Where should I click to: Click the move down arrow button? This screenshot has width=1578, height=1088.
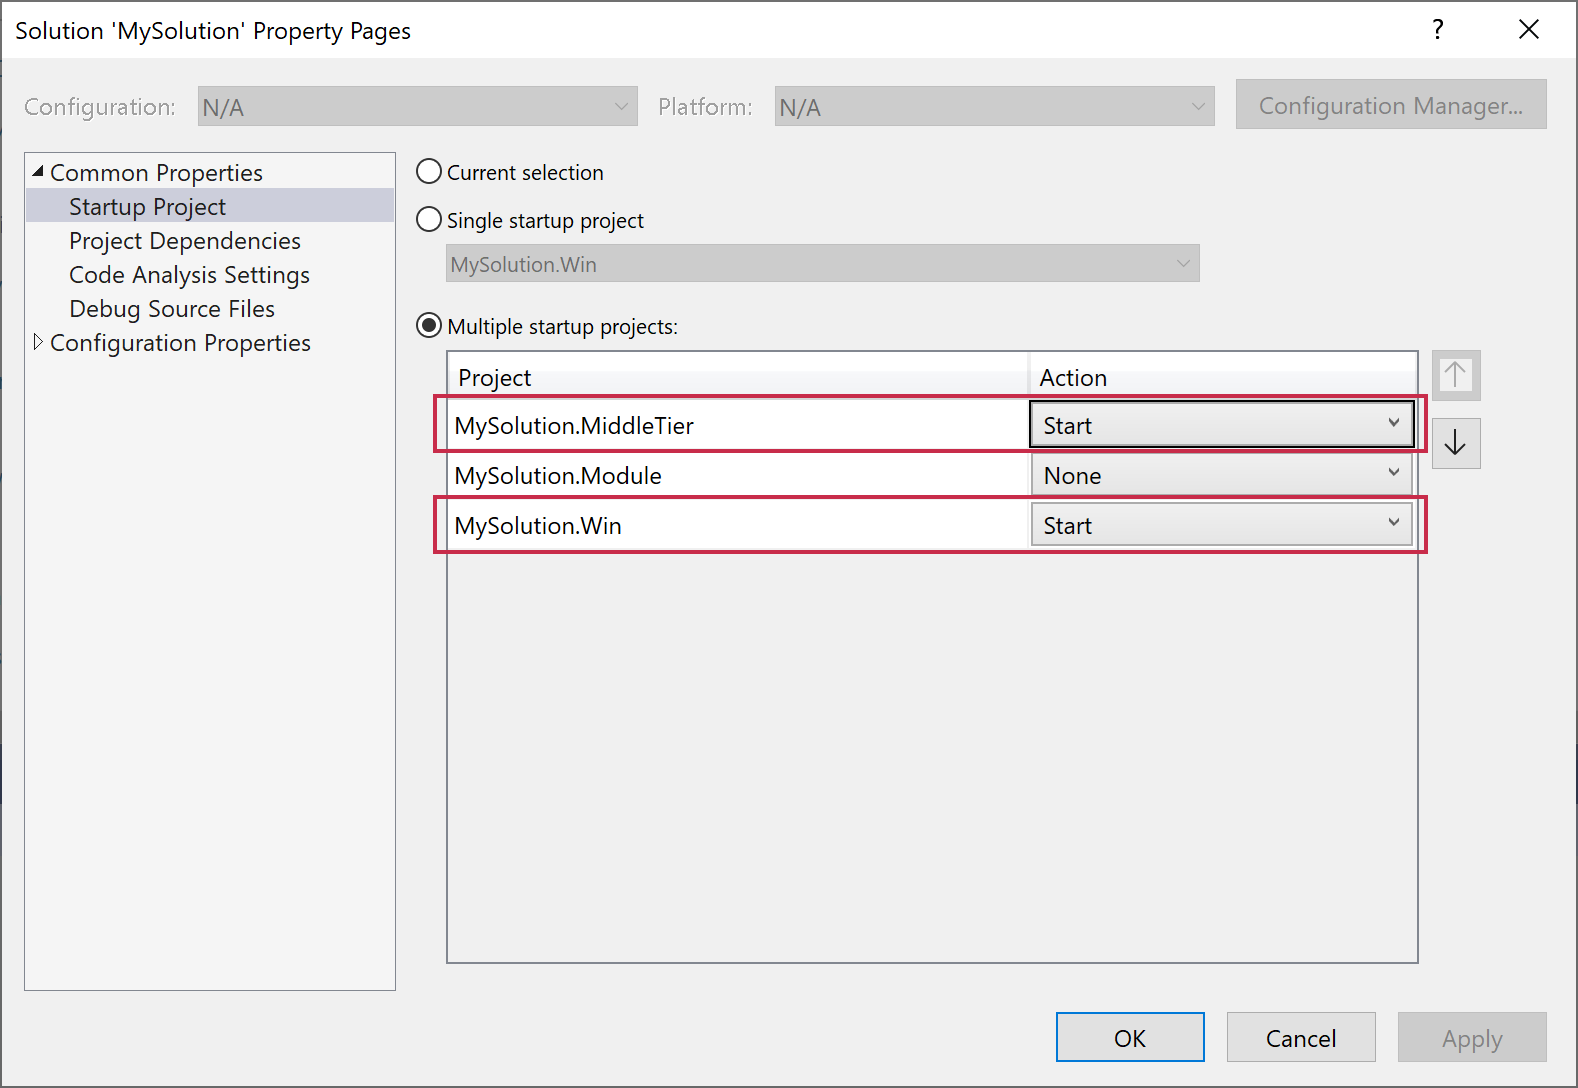(1455, 444)
